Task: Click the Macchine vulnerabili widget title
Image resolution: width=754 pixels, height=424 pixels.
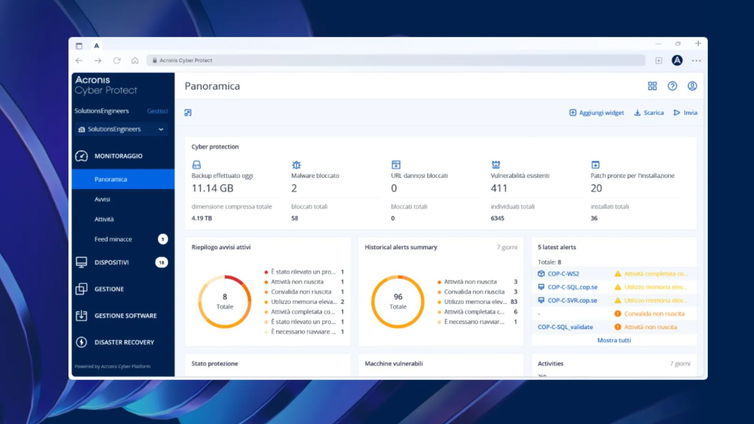Action: coord(394,363)
